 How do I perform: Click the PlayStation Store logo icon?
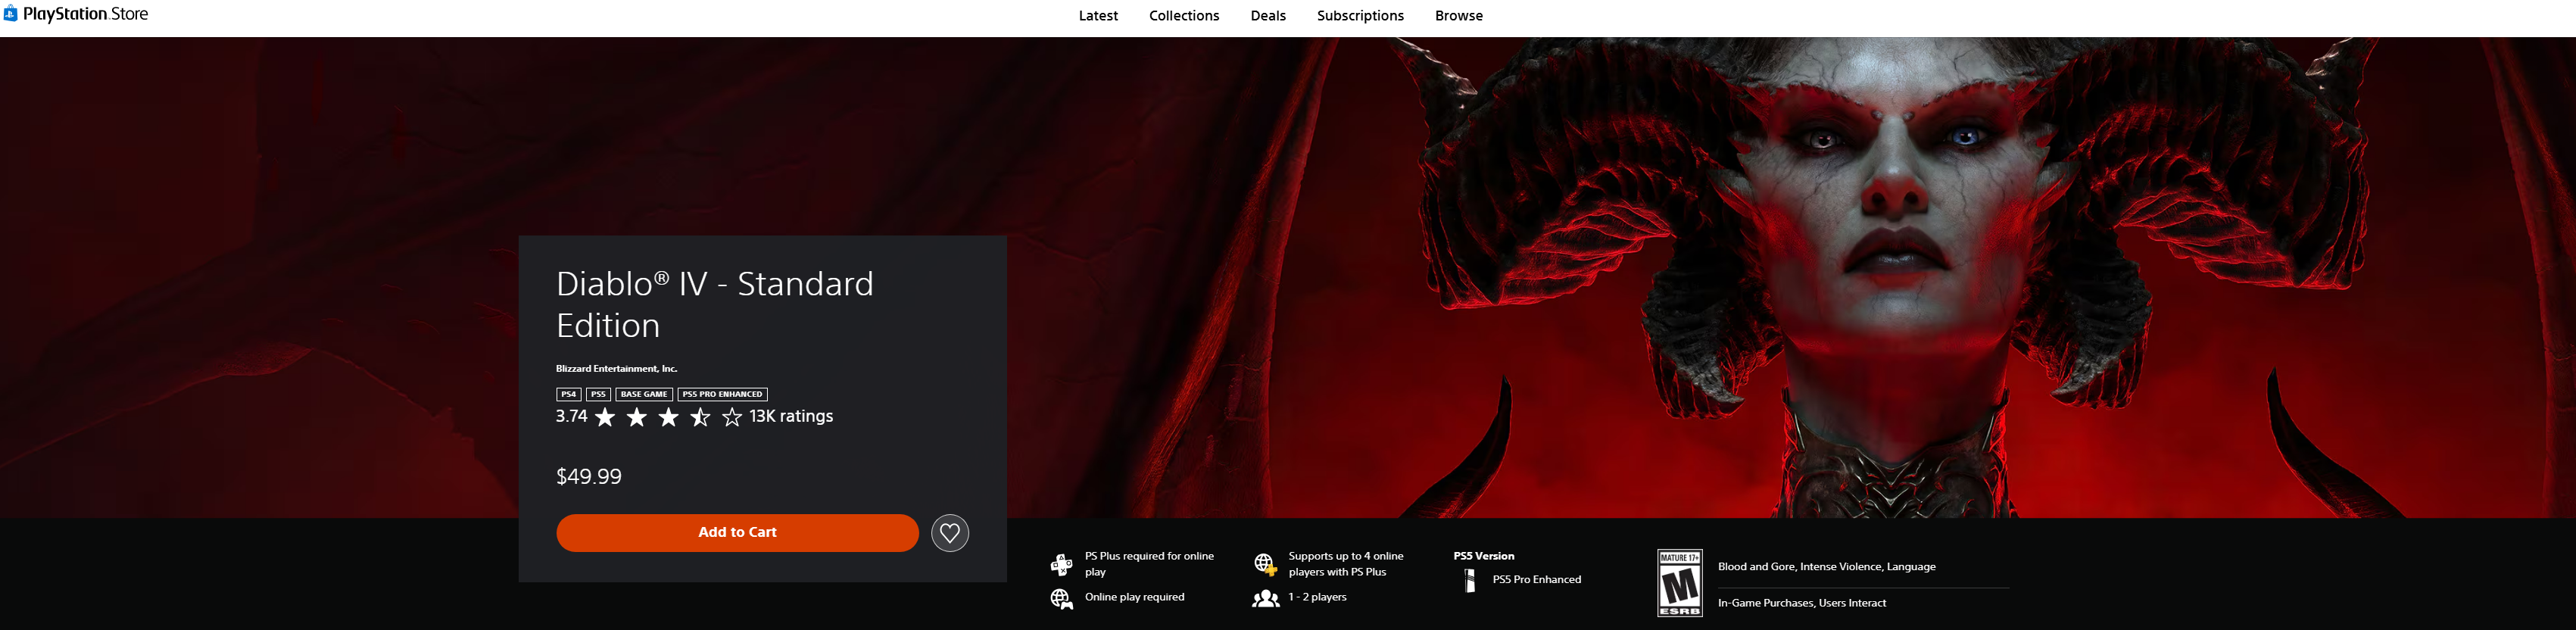(x=11, y=14)
